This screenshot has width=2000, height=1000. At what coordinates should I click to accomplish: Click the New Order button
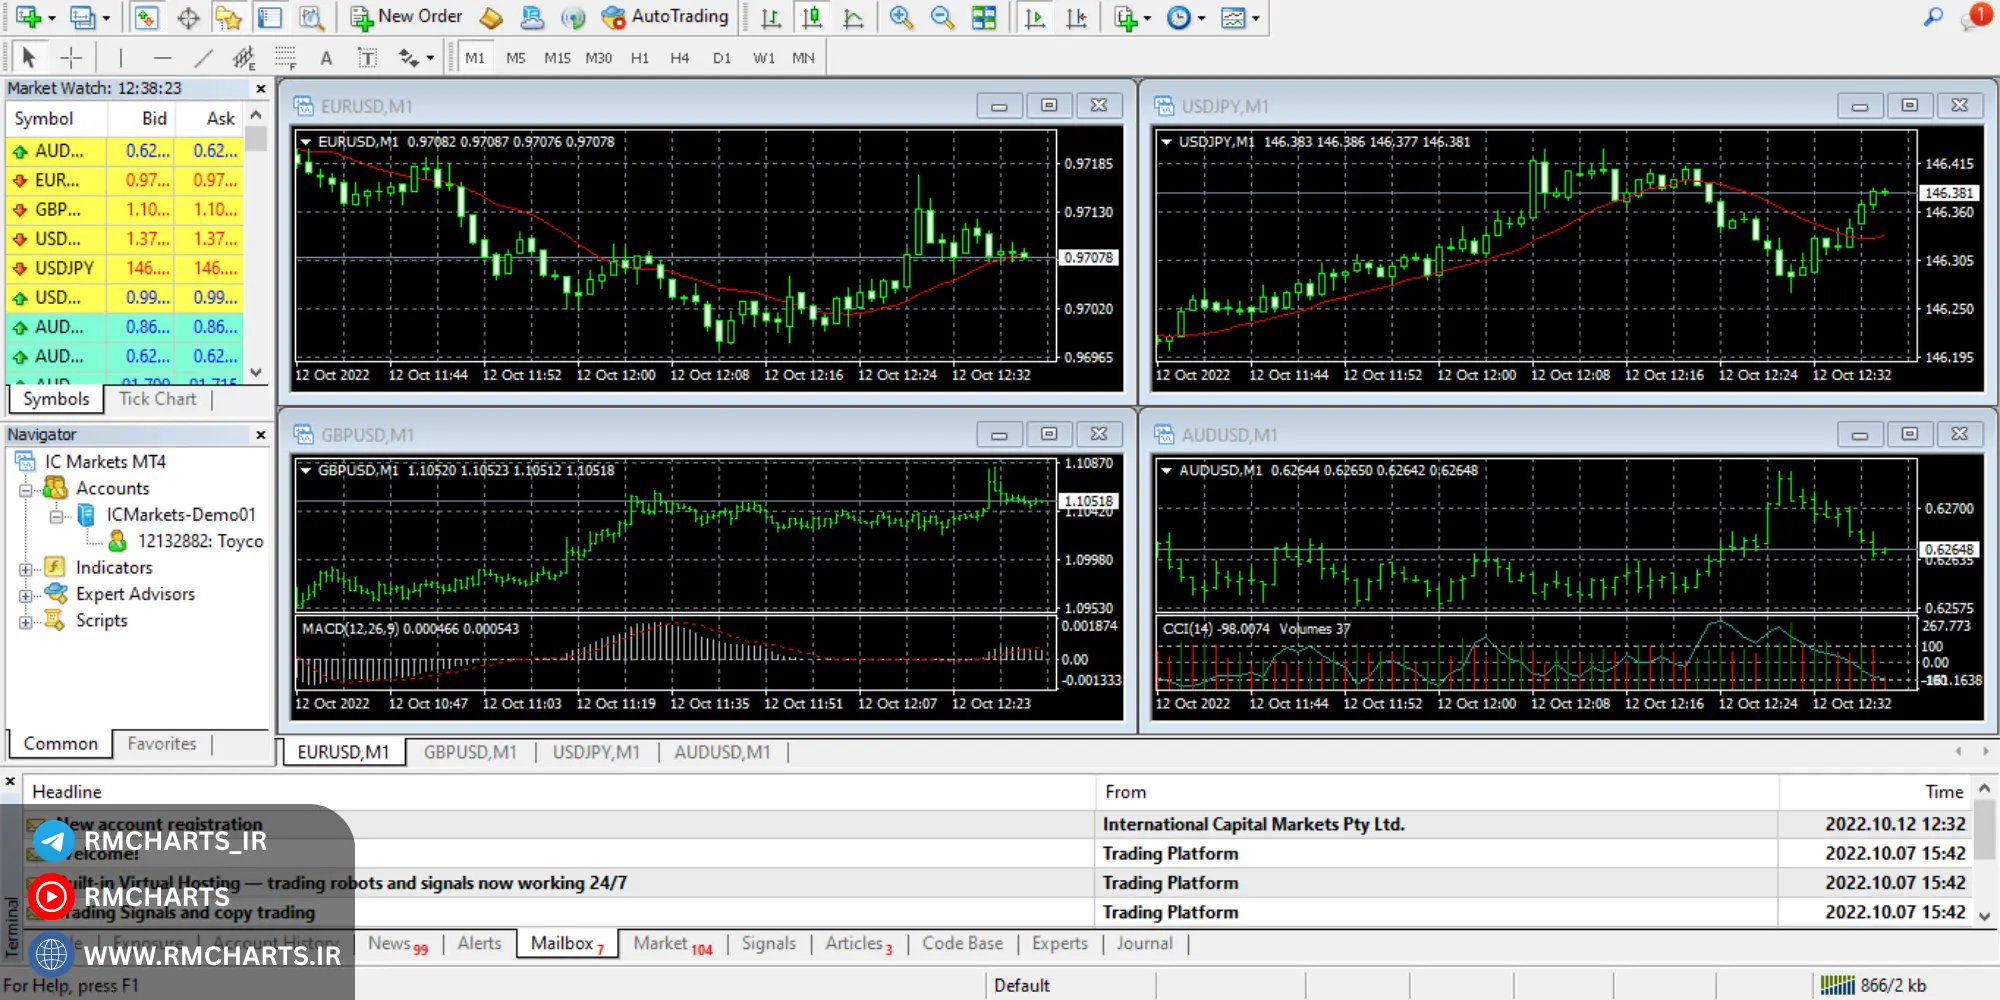click(406, 17)
